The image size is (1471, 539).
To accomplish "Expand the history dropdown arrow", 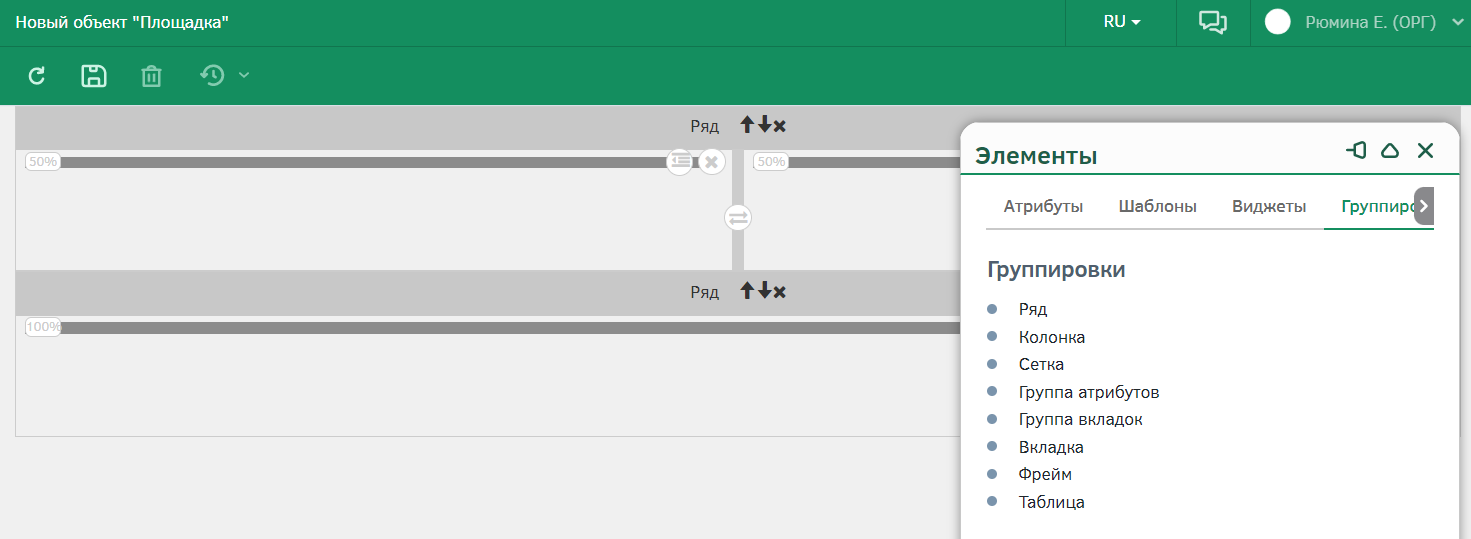I will click(x=244, y=76).
